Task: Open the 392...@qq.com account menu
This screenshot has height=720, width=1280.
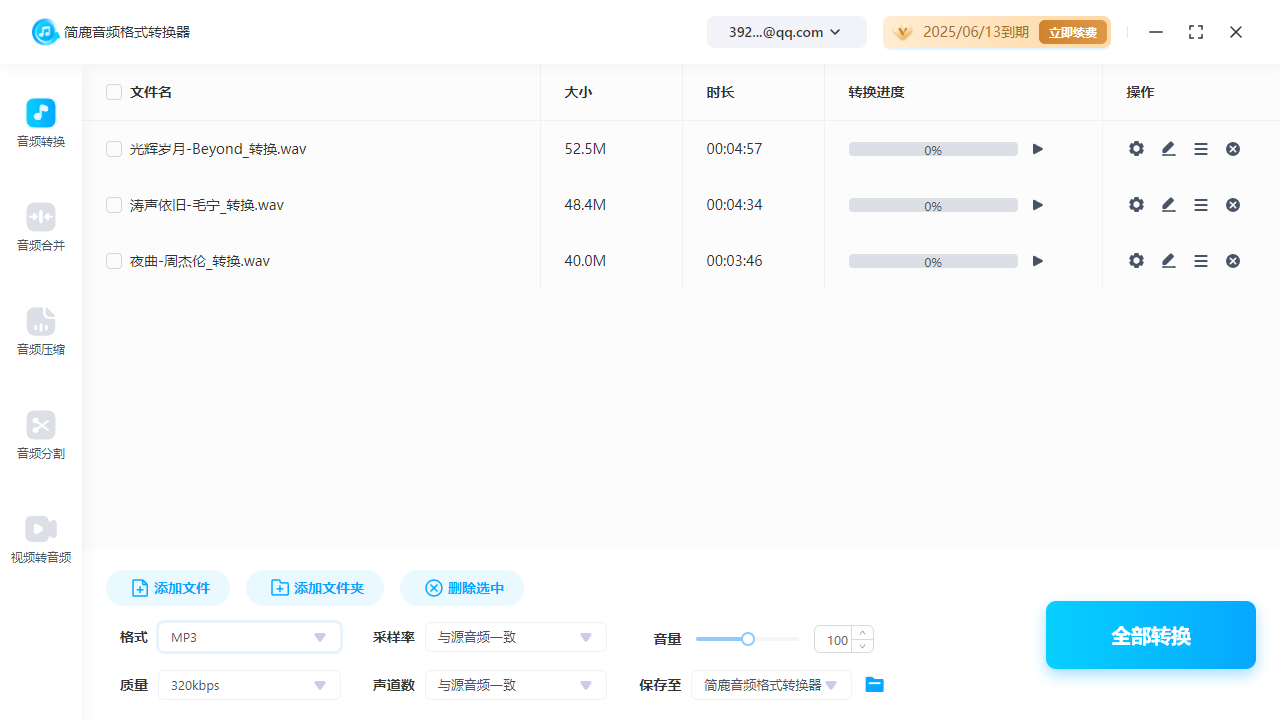Action: coord(786,31)
